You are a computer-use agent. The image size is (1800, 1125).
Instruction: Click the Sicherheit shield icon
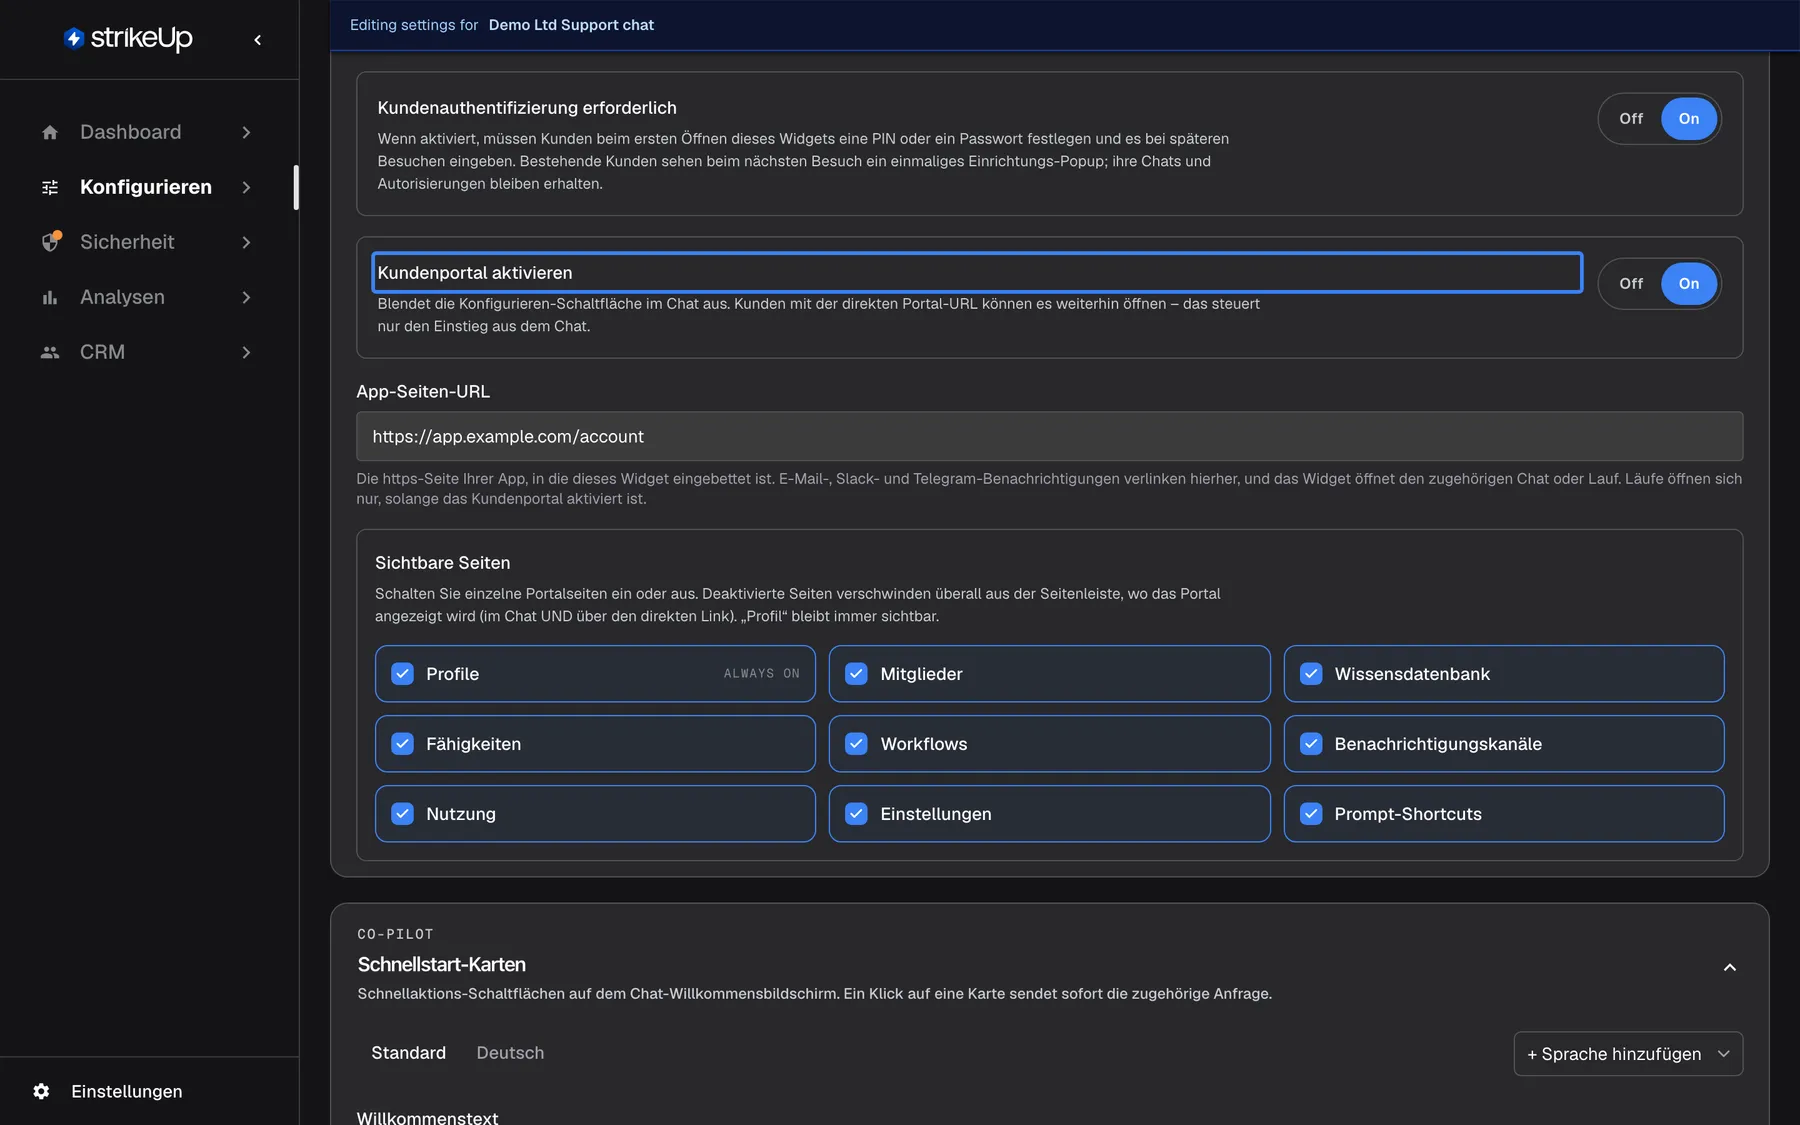pos(50,242)
